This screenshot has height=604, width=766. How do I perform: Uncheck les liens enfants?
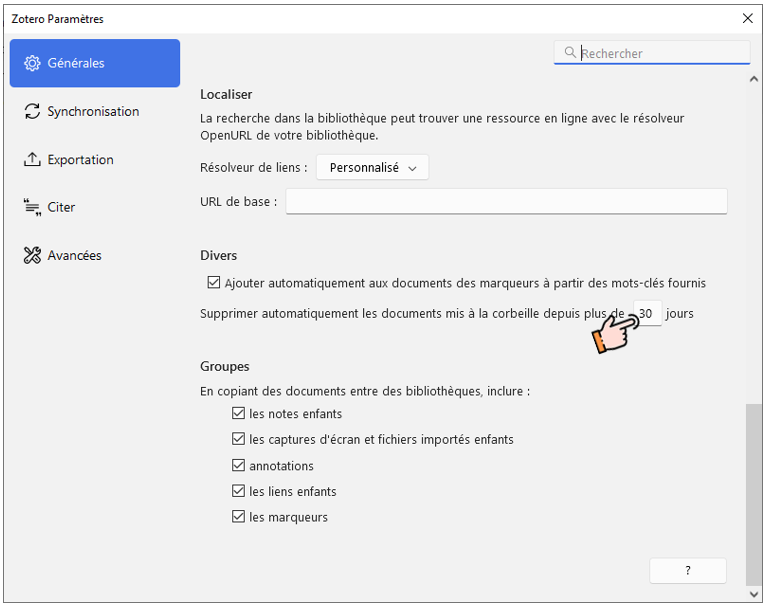[x=238, y=491]
